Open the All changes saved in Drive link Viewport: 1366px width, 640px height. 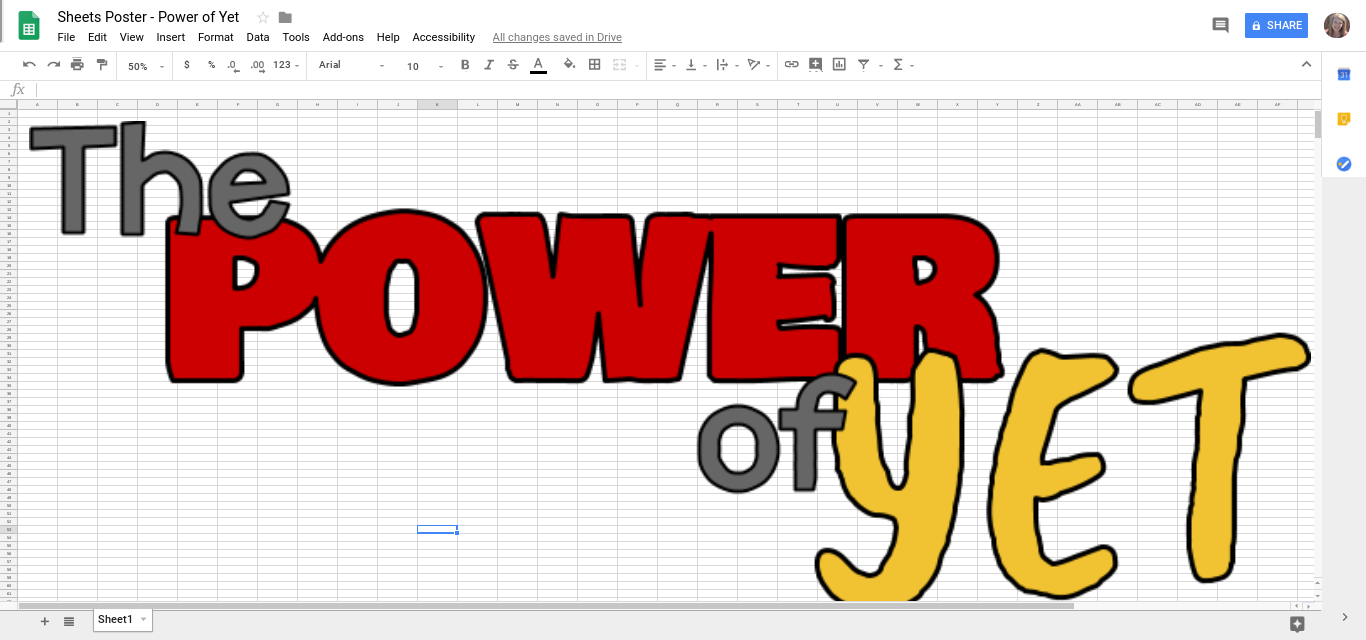(x=557, y=37)
